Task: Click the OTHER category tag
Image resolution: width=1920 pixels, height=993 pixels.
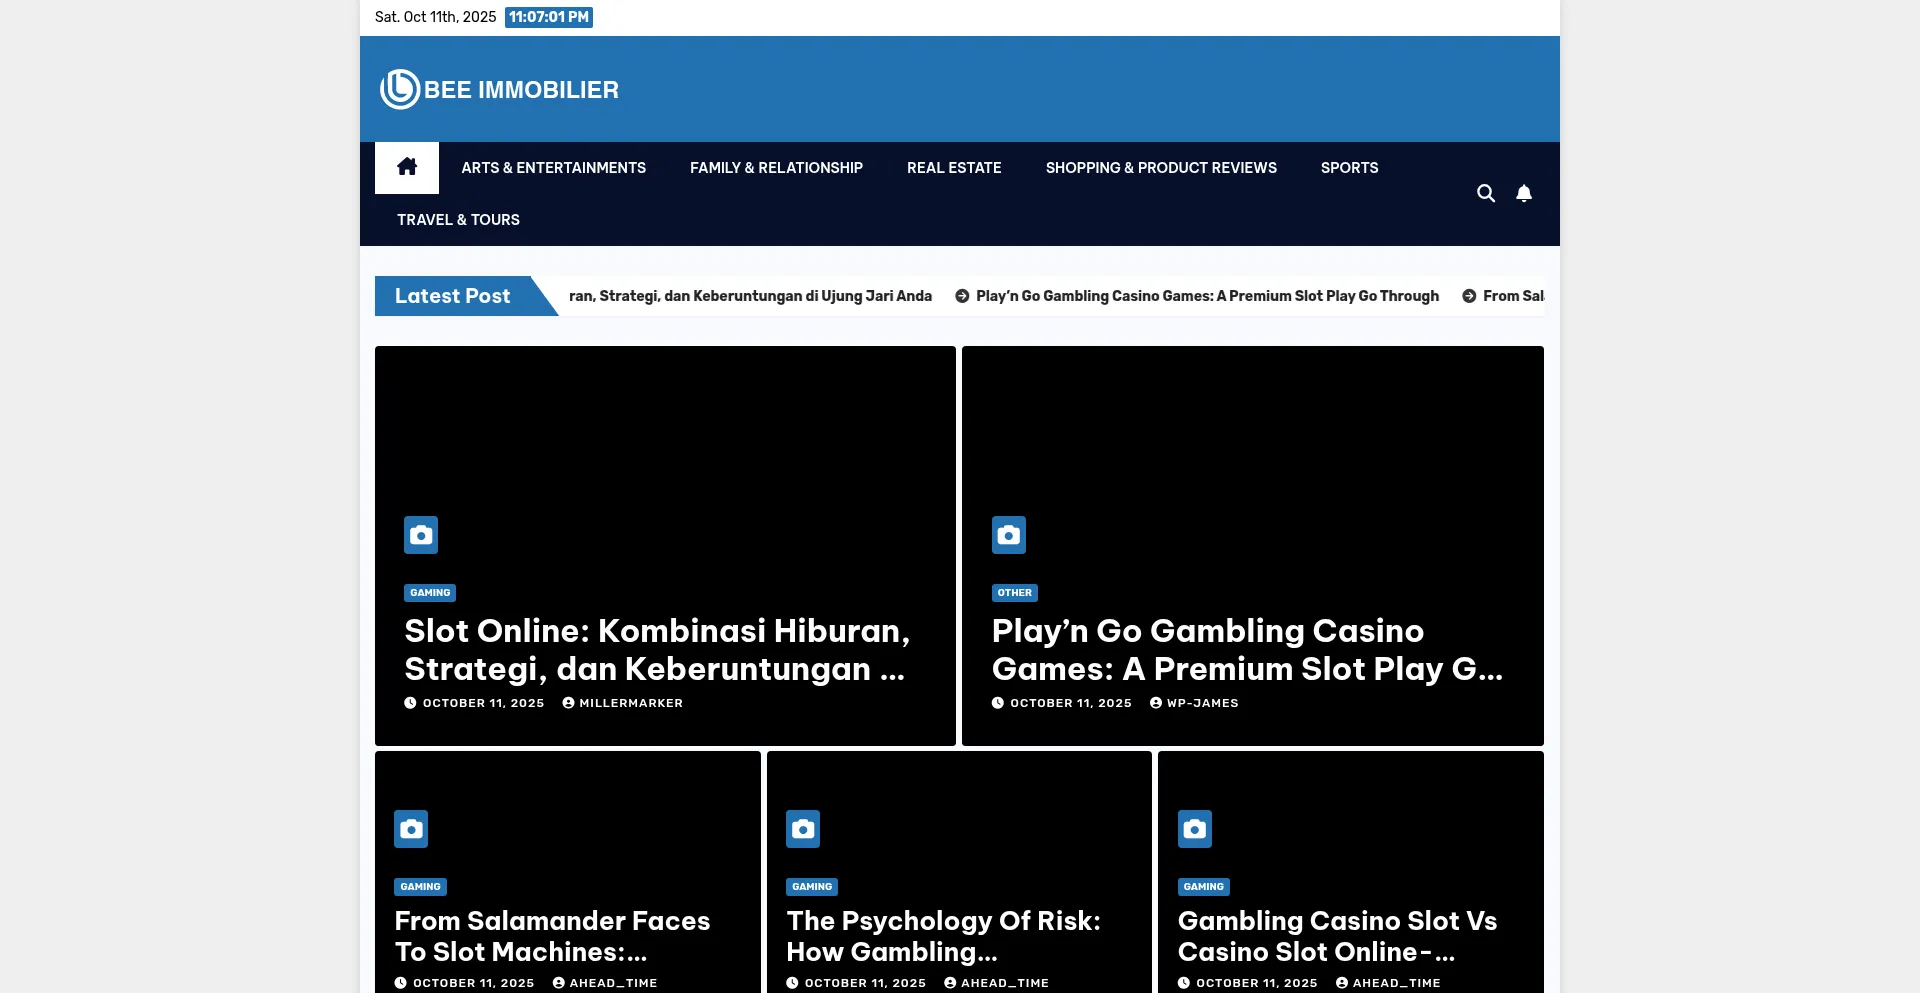Action: [x=1014, y=593]
